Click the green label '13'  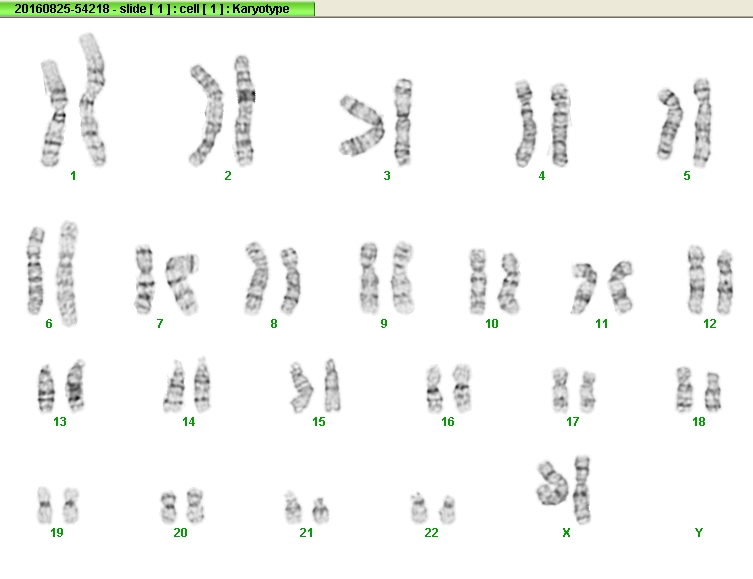click(x=60, y=422)
